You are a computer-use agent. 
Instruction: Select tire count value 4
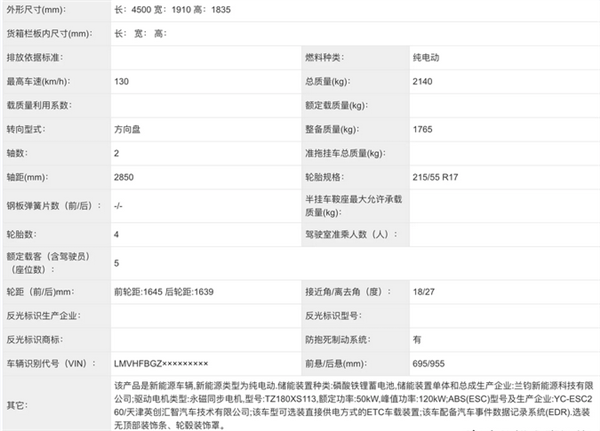(116, 235)
